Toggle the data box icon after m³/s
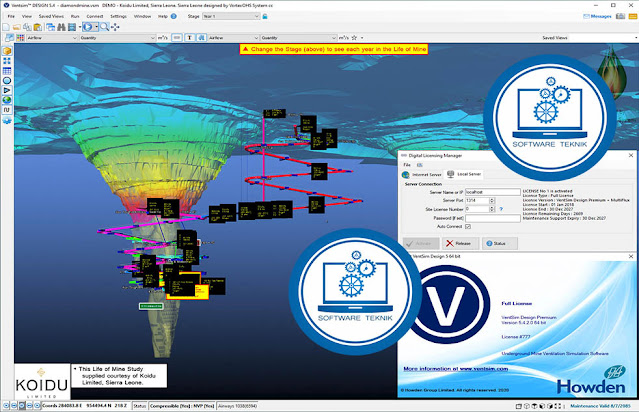Viewport: 639px width, 412px height. [x=176, y=37]
